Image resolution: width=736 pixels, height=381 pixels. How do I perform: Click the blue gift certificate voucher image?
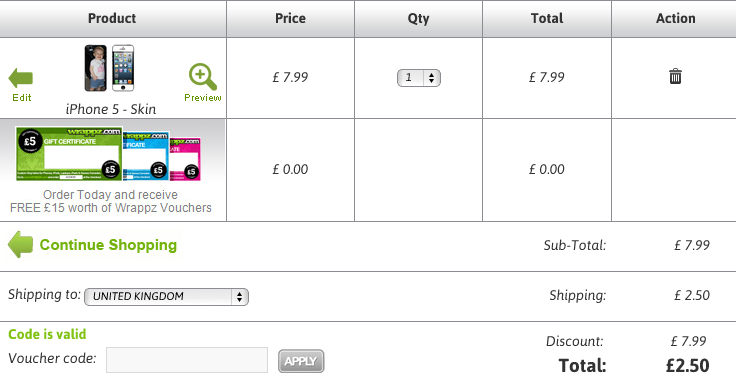(146, 156)
